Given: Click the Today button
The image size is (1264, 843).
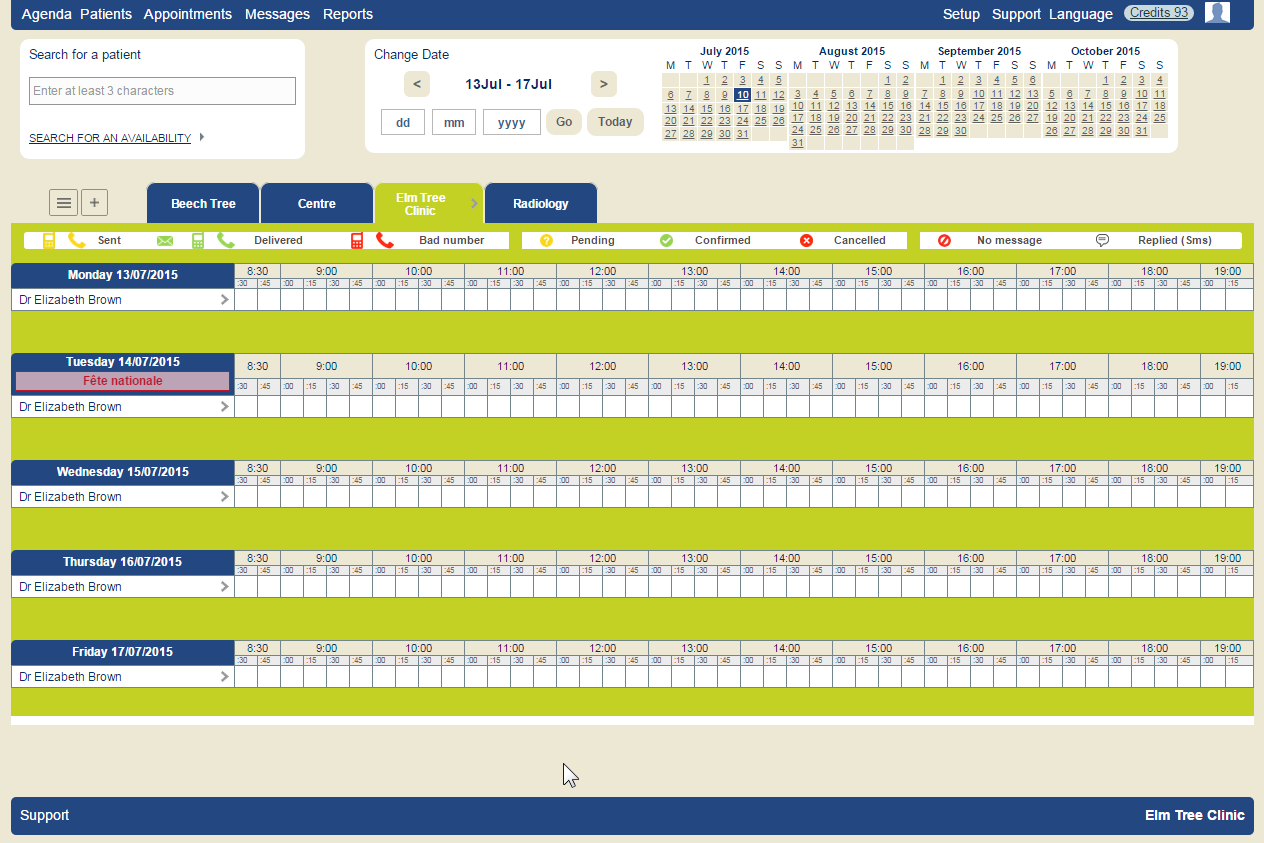Looking at the screenshot, I should (615, 122).
